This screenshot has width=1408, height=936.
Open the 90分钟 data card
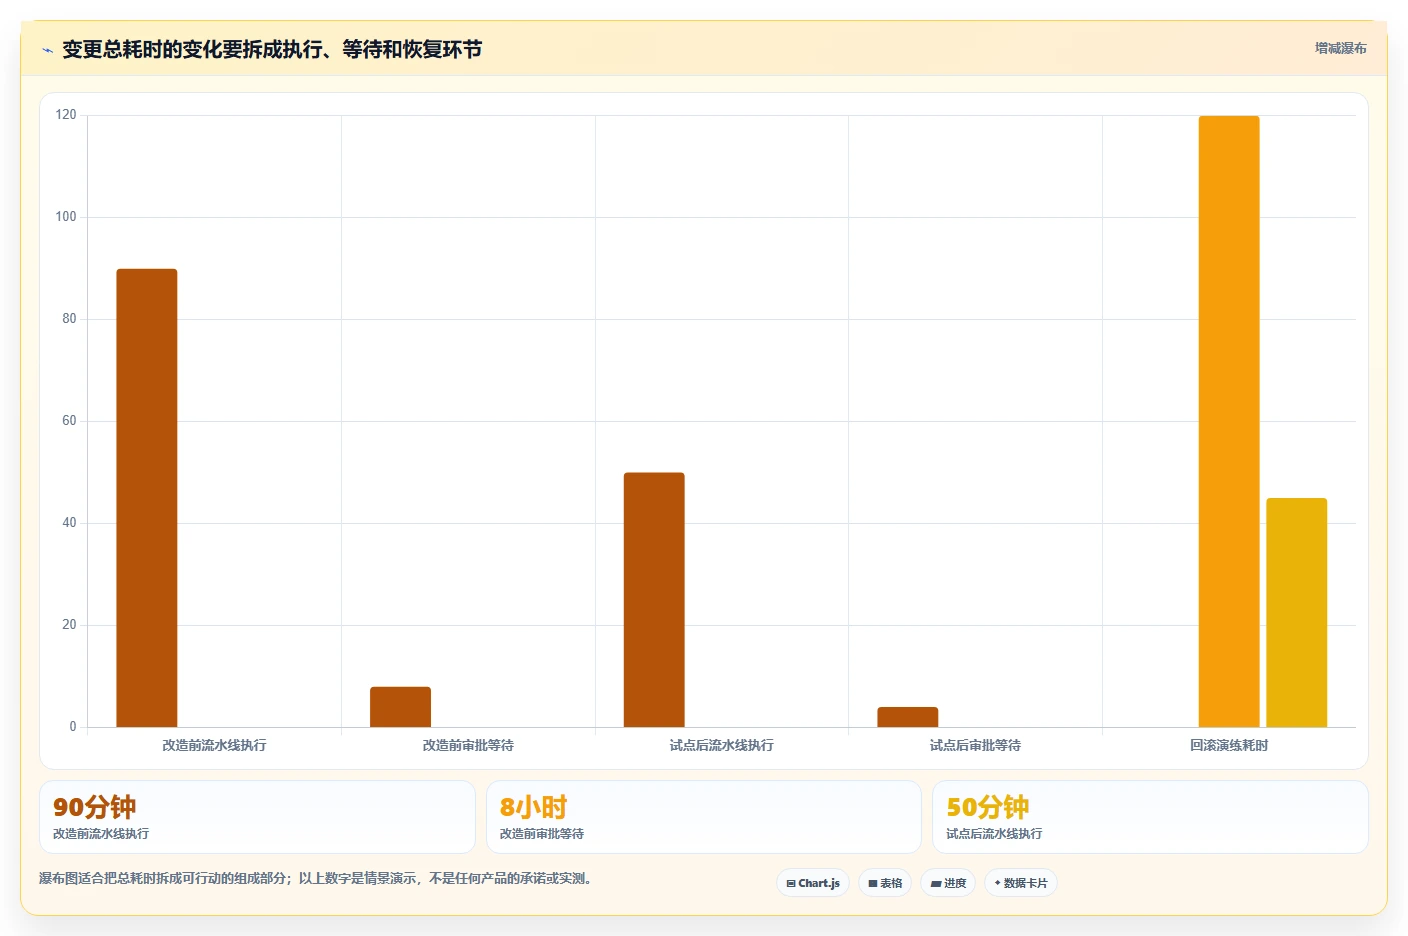click(257, 817)
